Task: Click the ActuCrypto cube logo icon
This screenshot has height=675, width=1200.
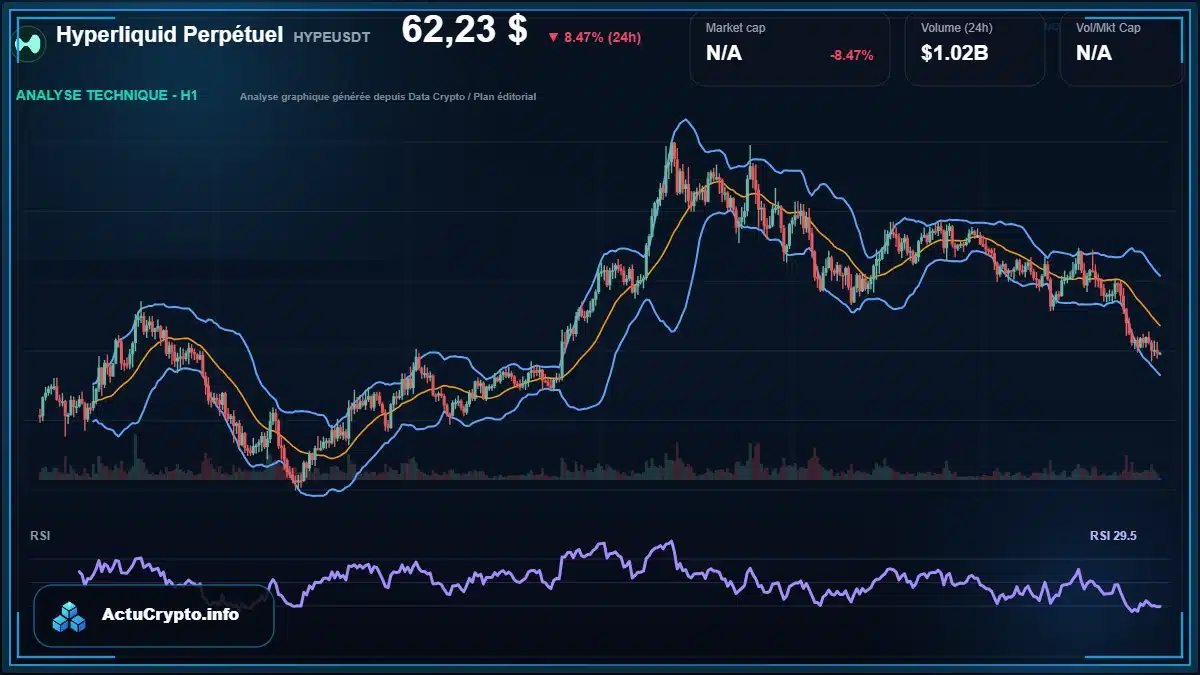Action: coord(70,616)
